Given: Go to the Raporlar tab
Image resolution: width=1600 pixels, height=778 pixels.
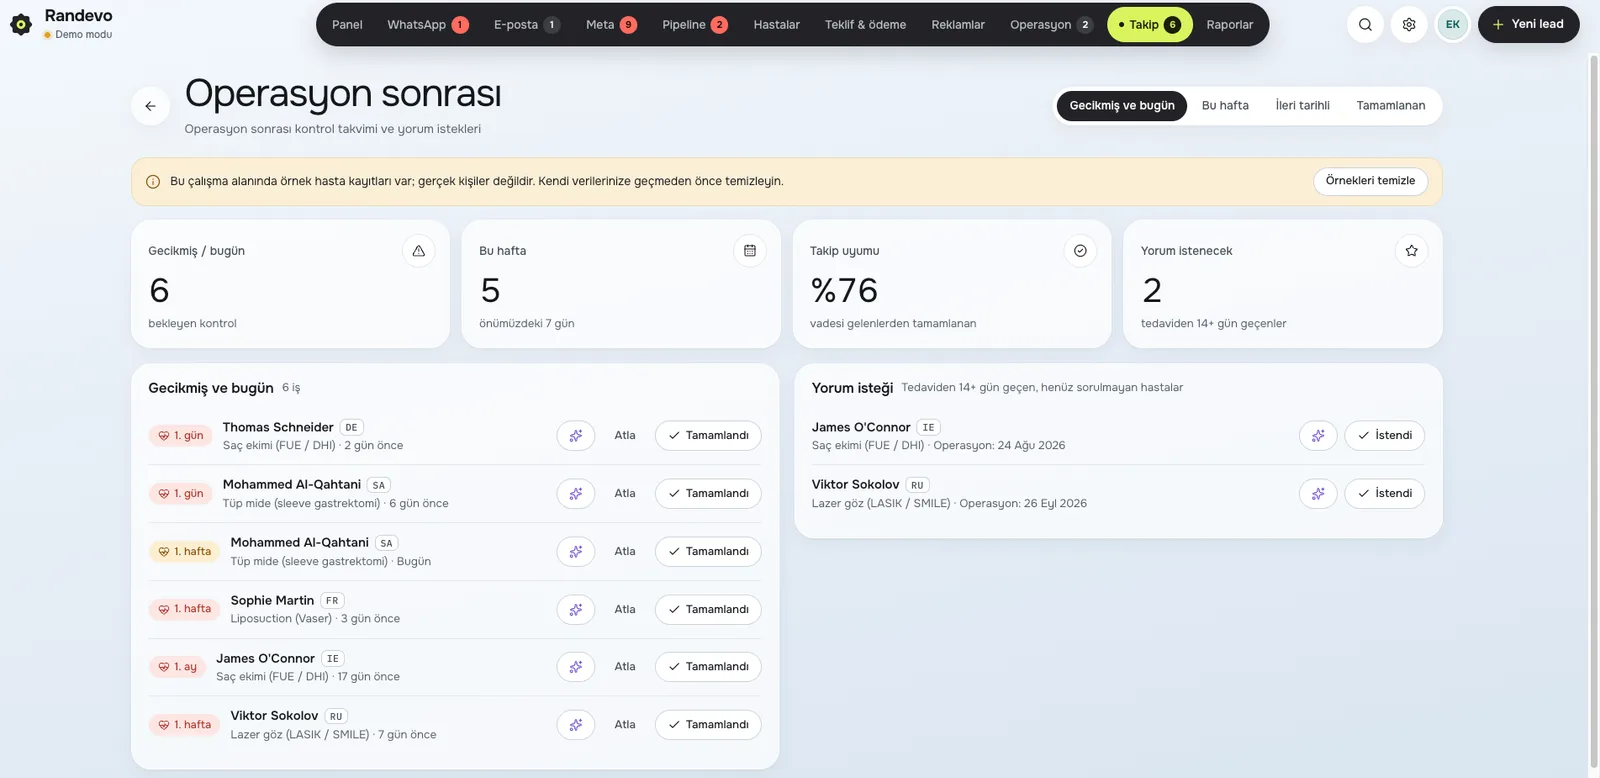Looking at the screenshot, I should [x=1229, y=25].
